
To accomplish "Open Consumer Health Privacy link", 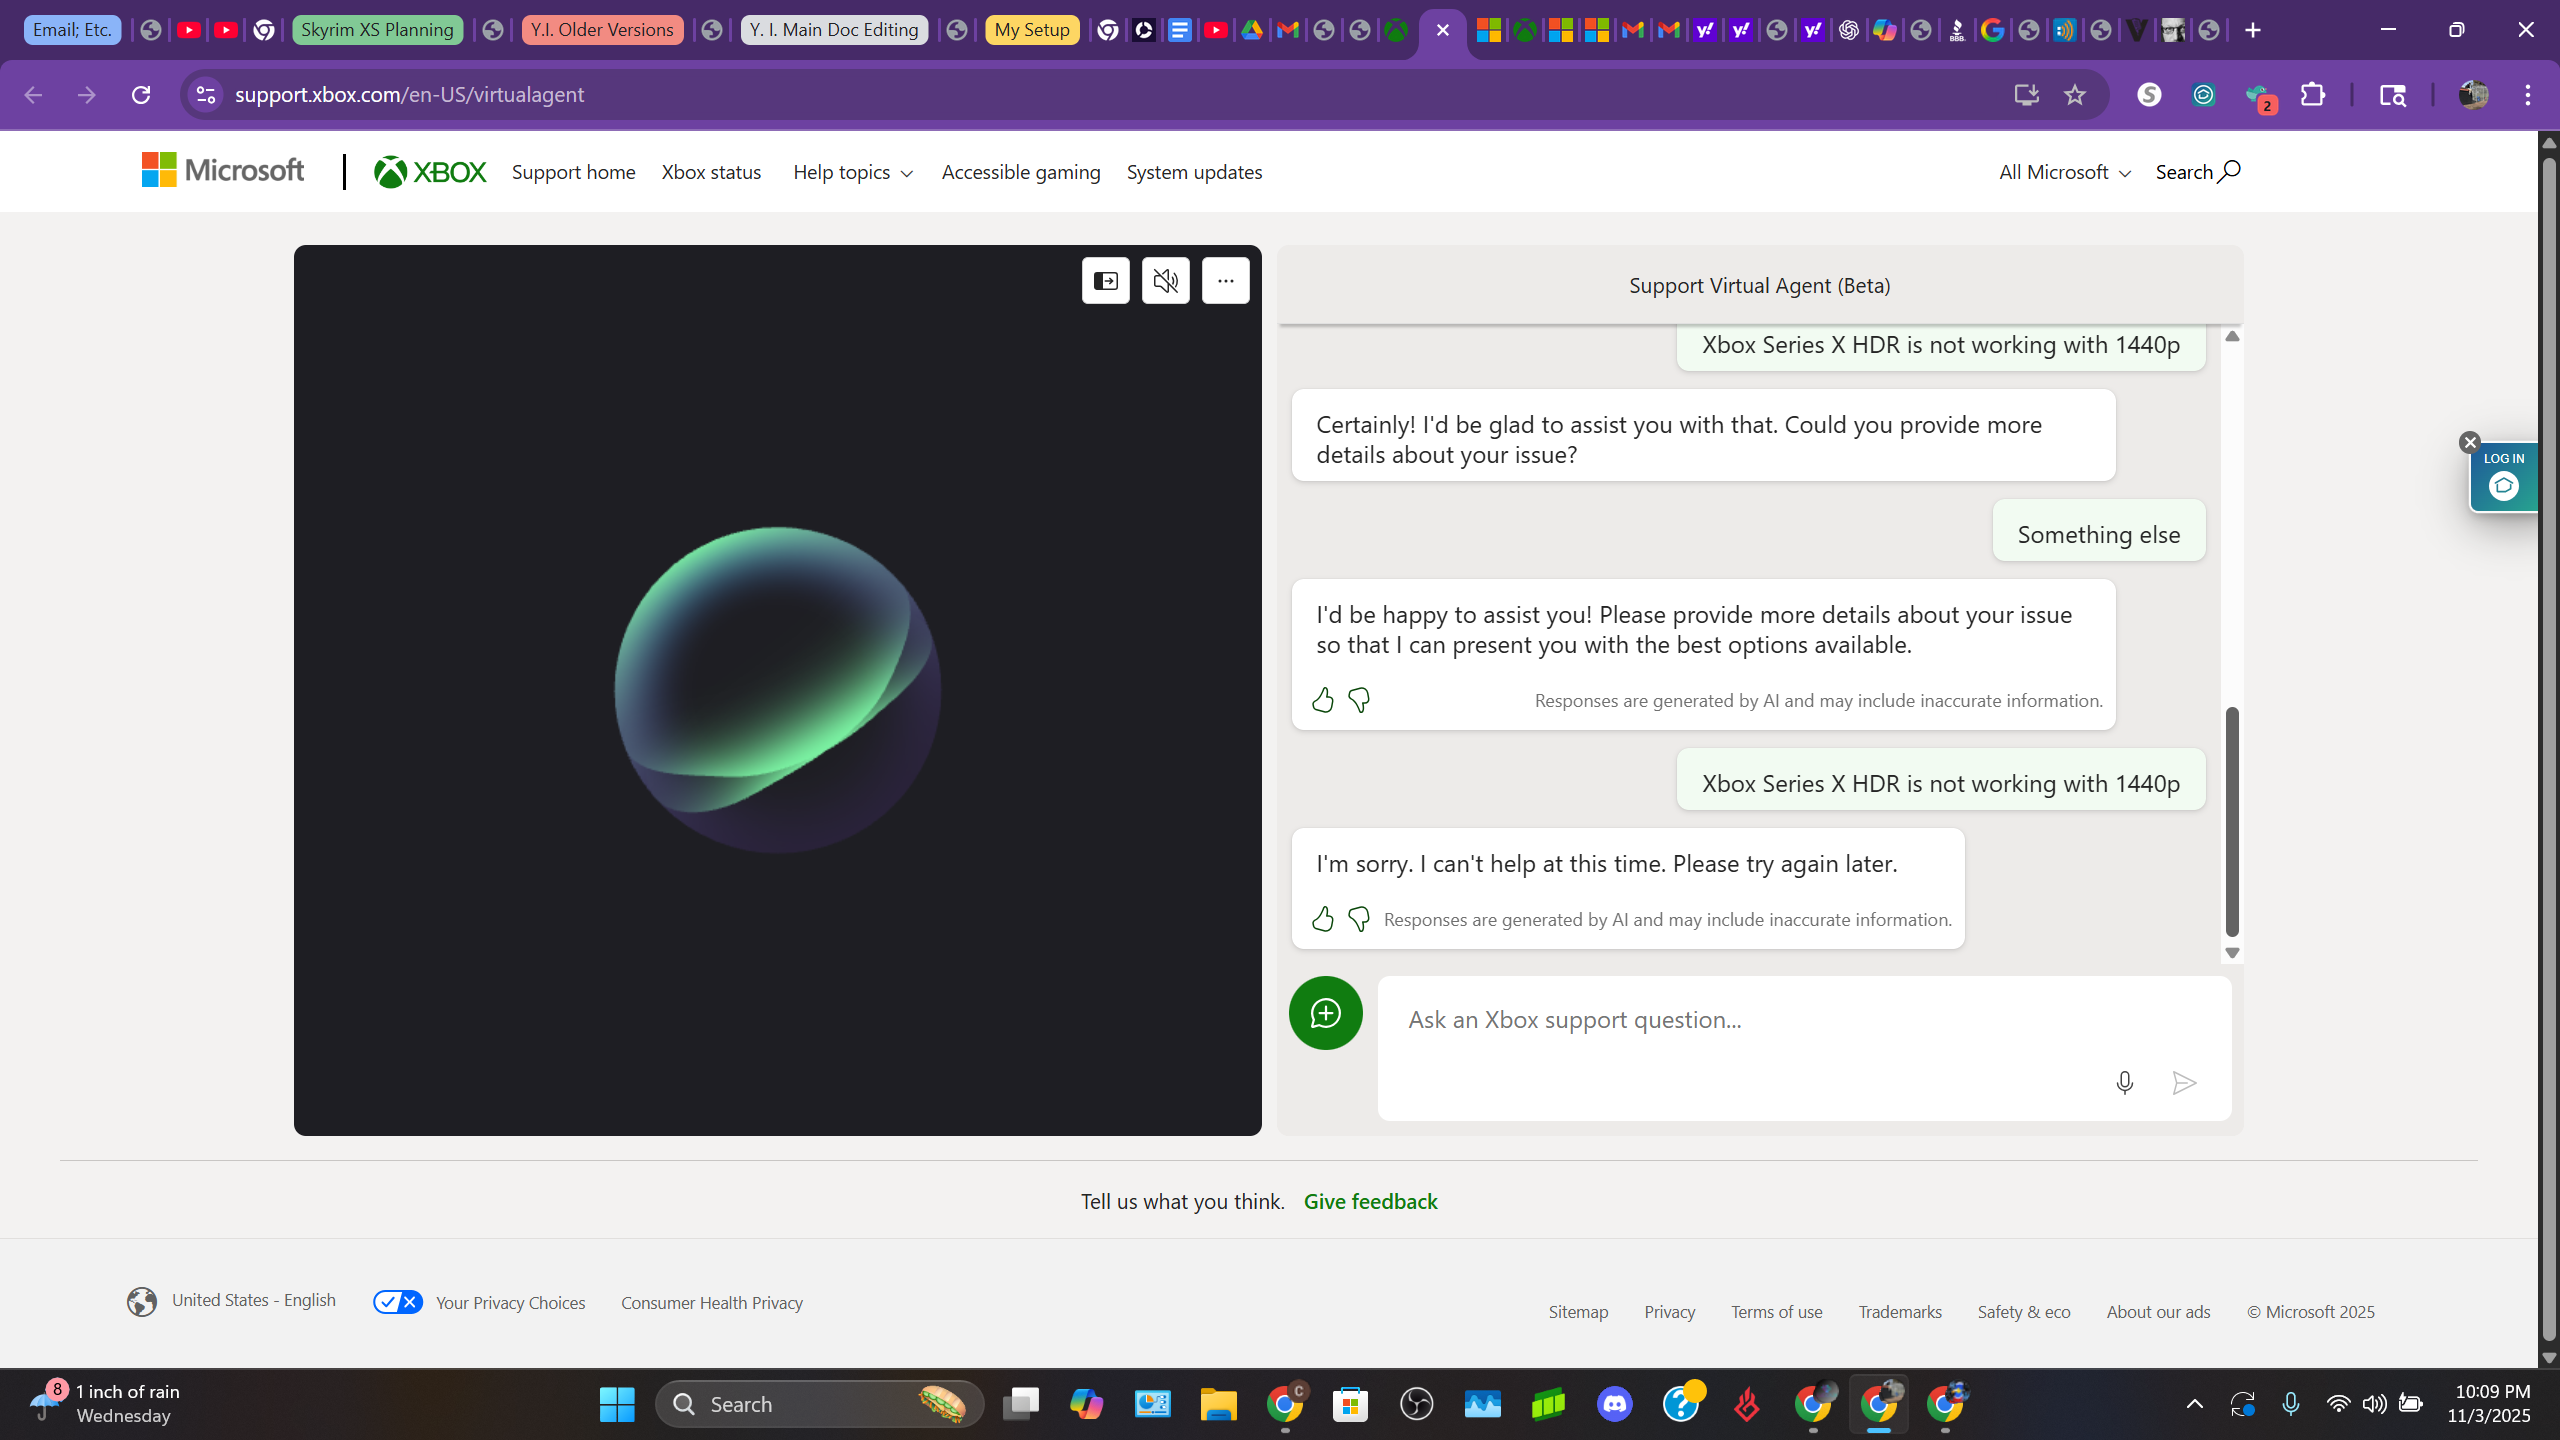I will coord(712,1303).
